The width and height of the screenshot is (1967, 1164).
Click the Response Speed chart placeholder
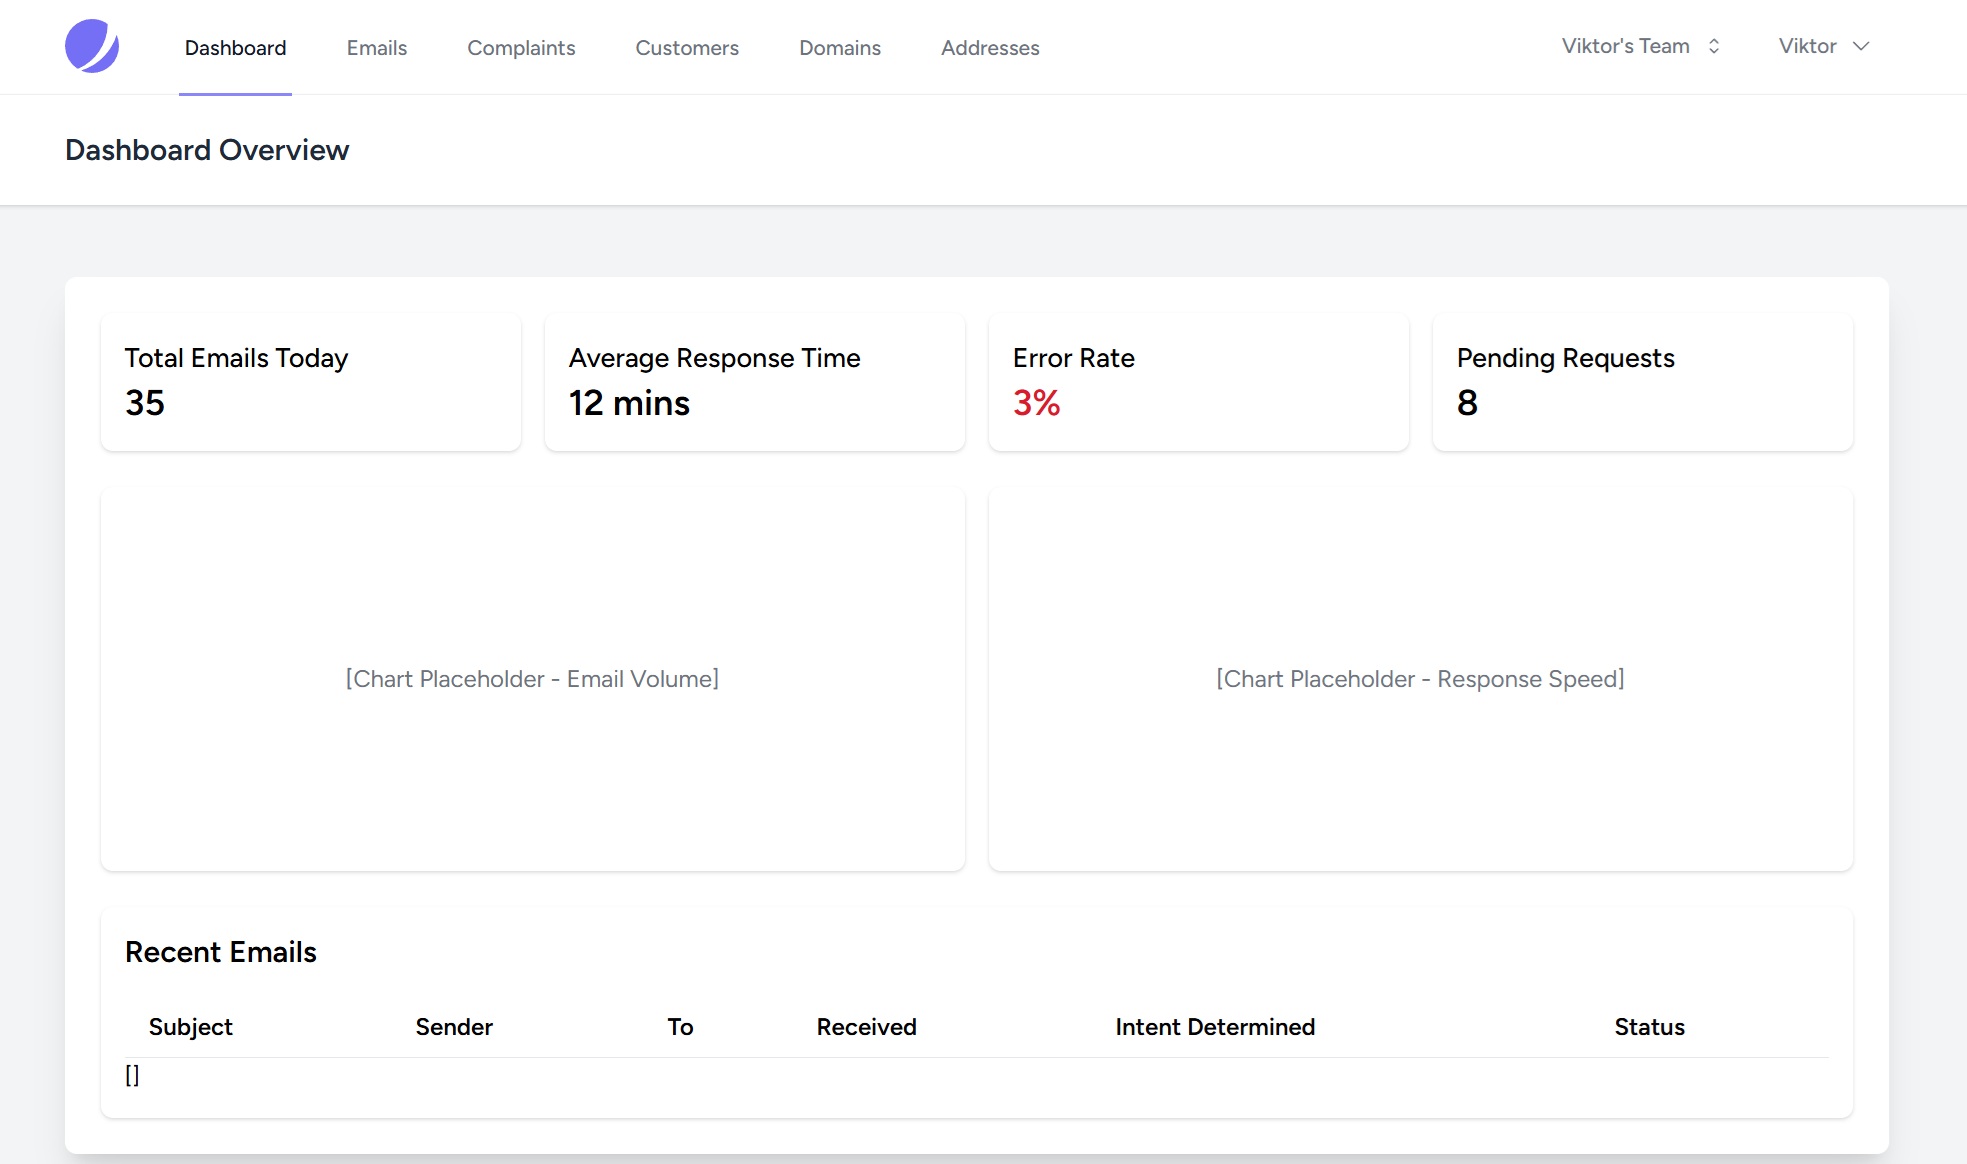coord(1420,679)
